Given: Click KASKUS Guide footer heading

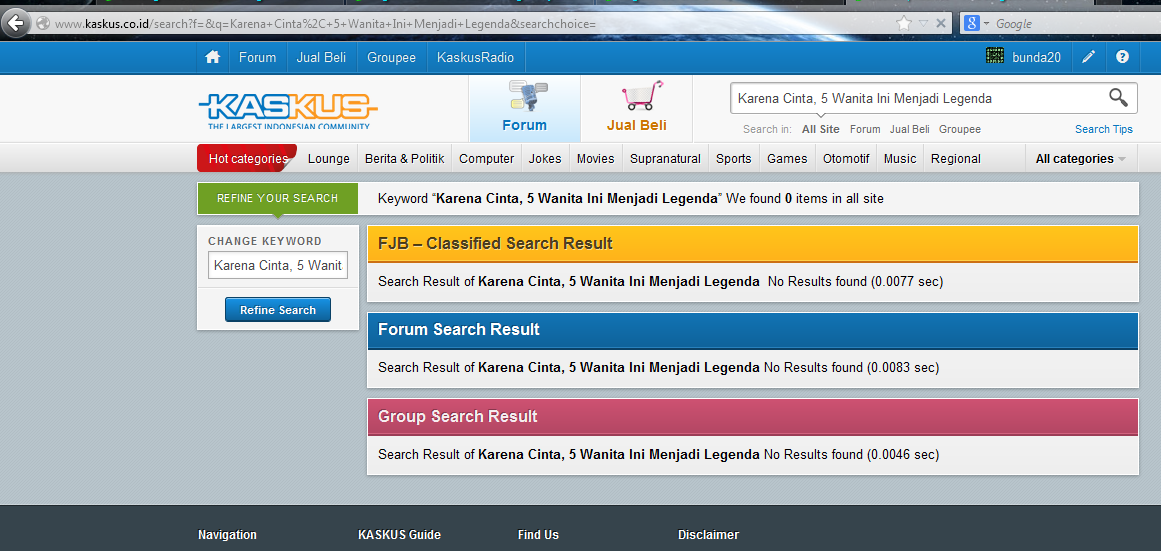Looking at the screenshot, I should (x=399, y=535).
